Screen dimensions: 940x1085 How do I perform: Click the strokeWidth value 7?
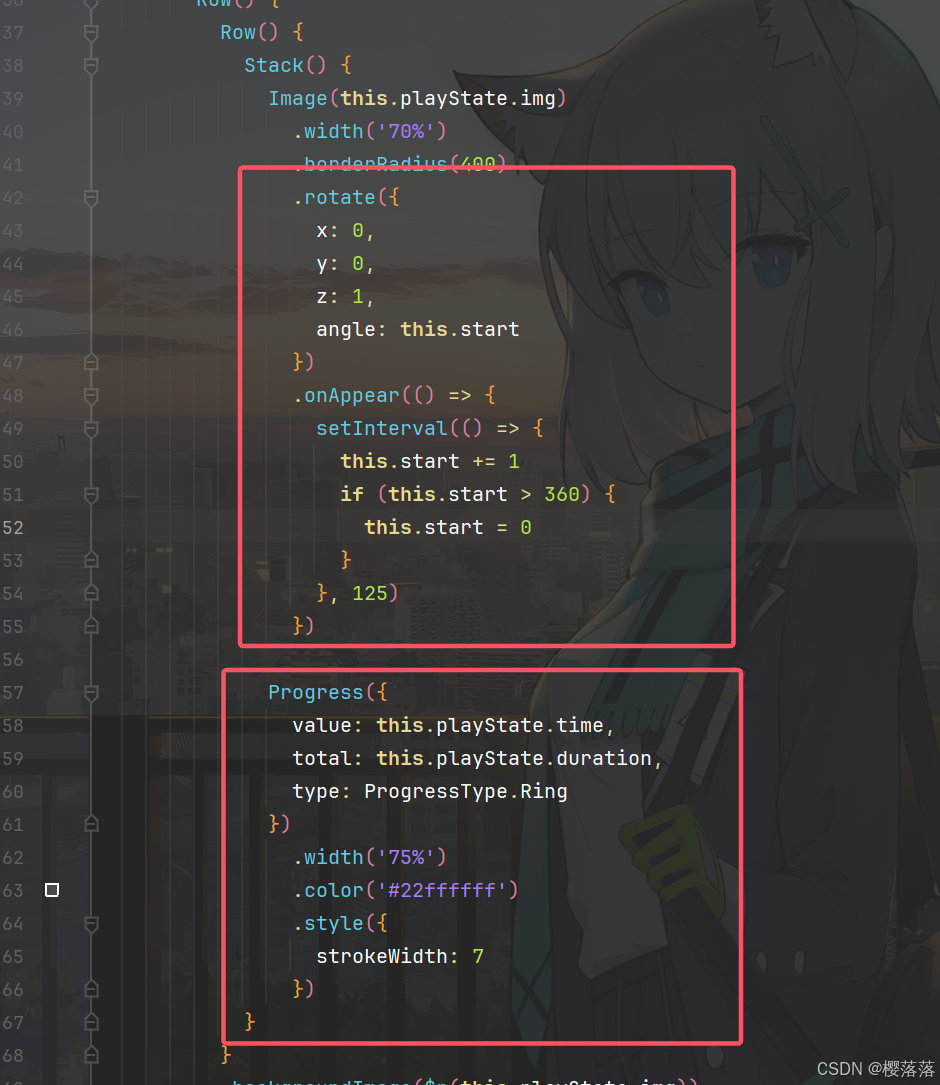point(478,956)
